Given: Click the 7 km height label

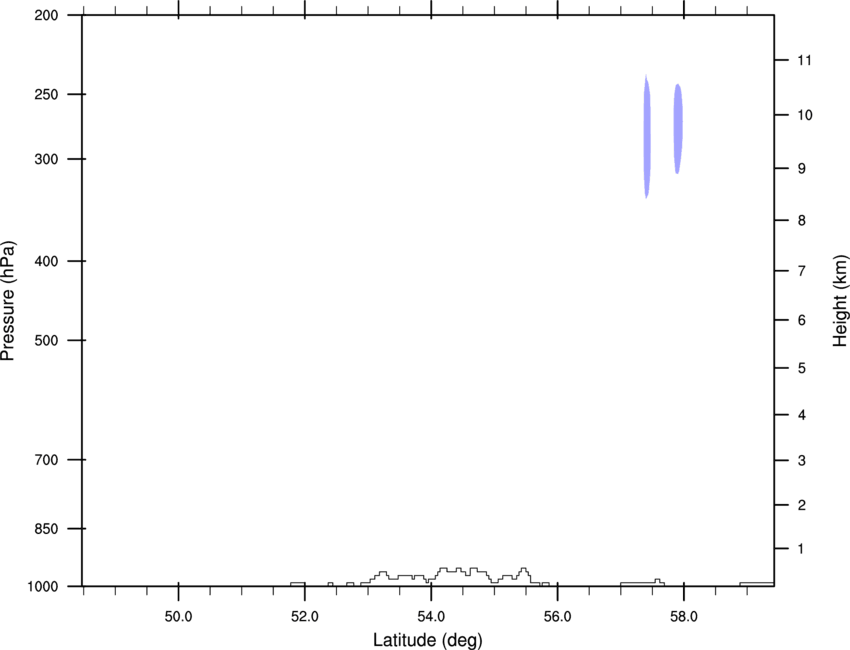Looking at the screenshot, I should point(801,271).
